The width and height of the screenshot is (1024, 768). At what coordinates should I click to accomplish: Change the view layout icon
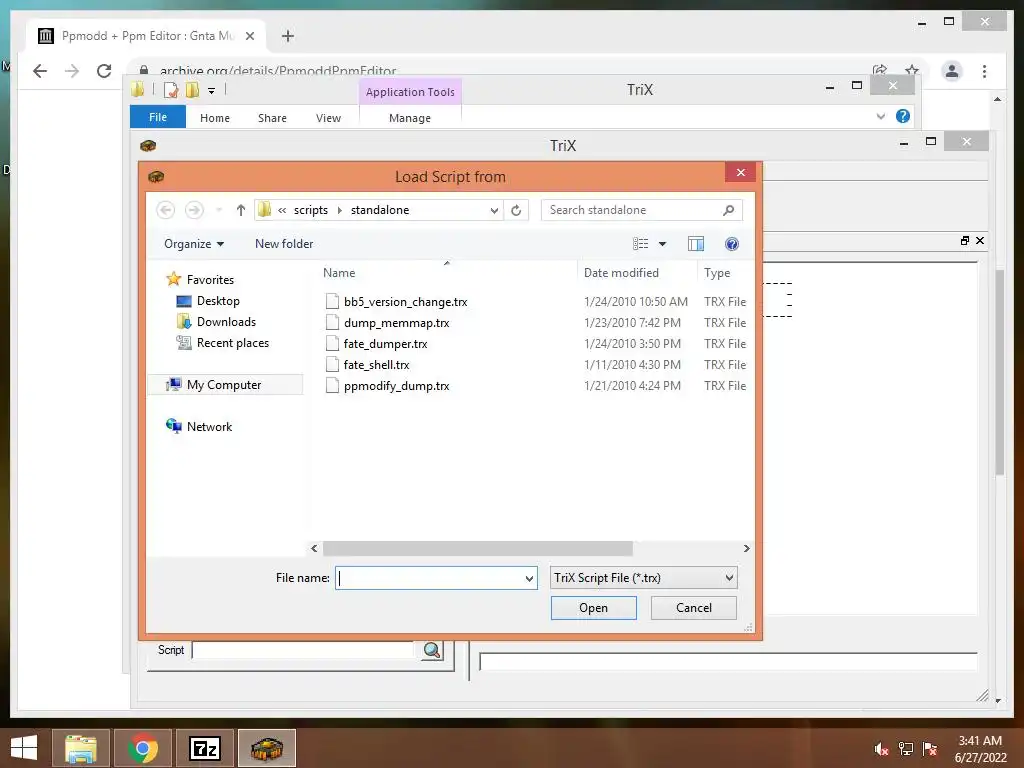pos(641,244)
